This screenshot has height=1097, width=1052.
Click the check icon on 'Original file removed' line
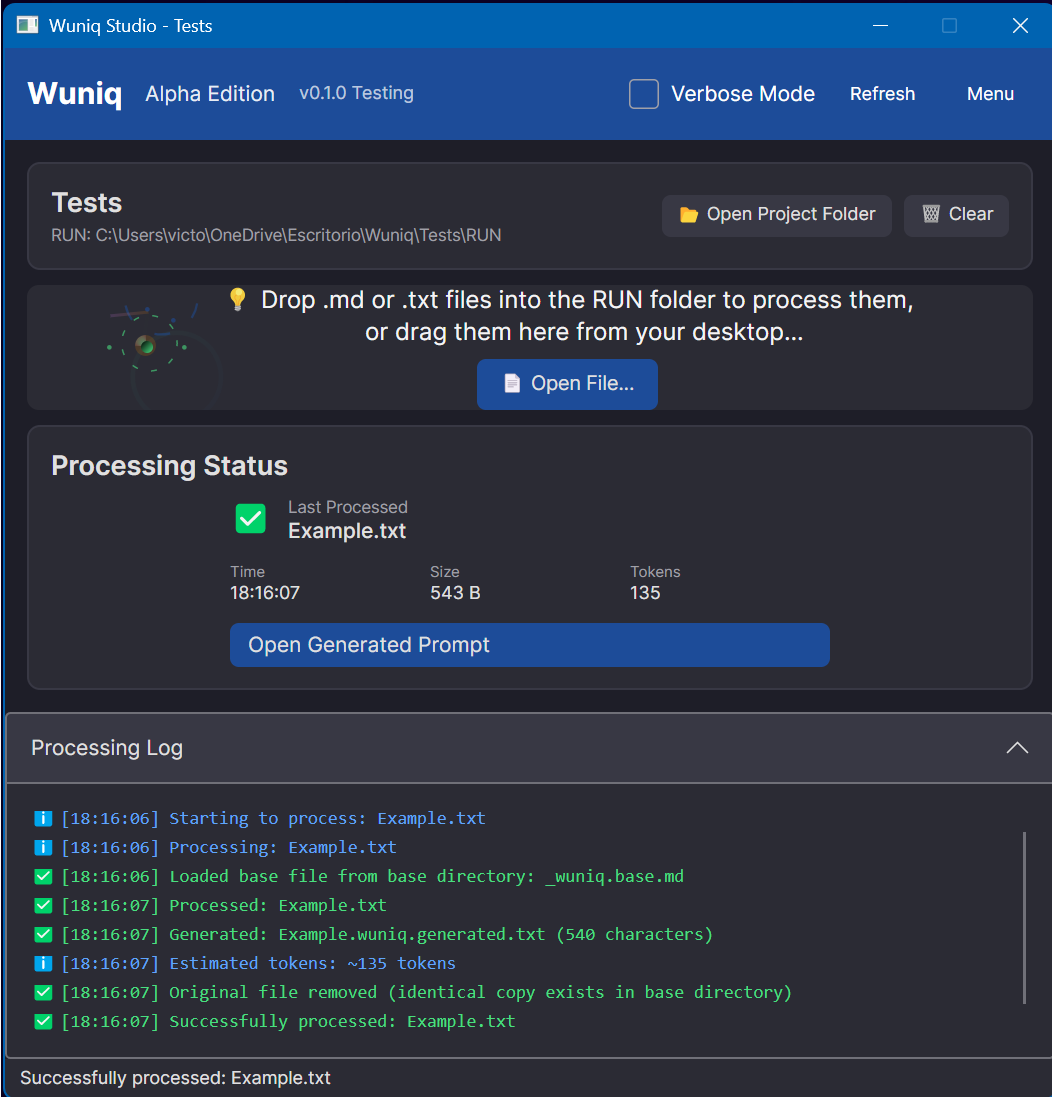(43, 993)
